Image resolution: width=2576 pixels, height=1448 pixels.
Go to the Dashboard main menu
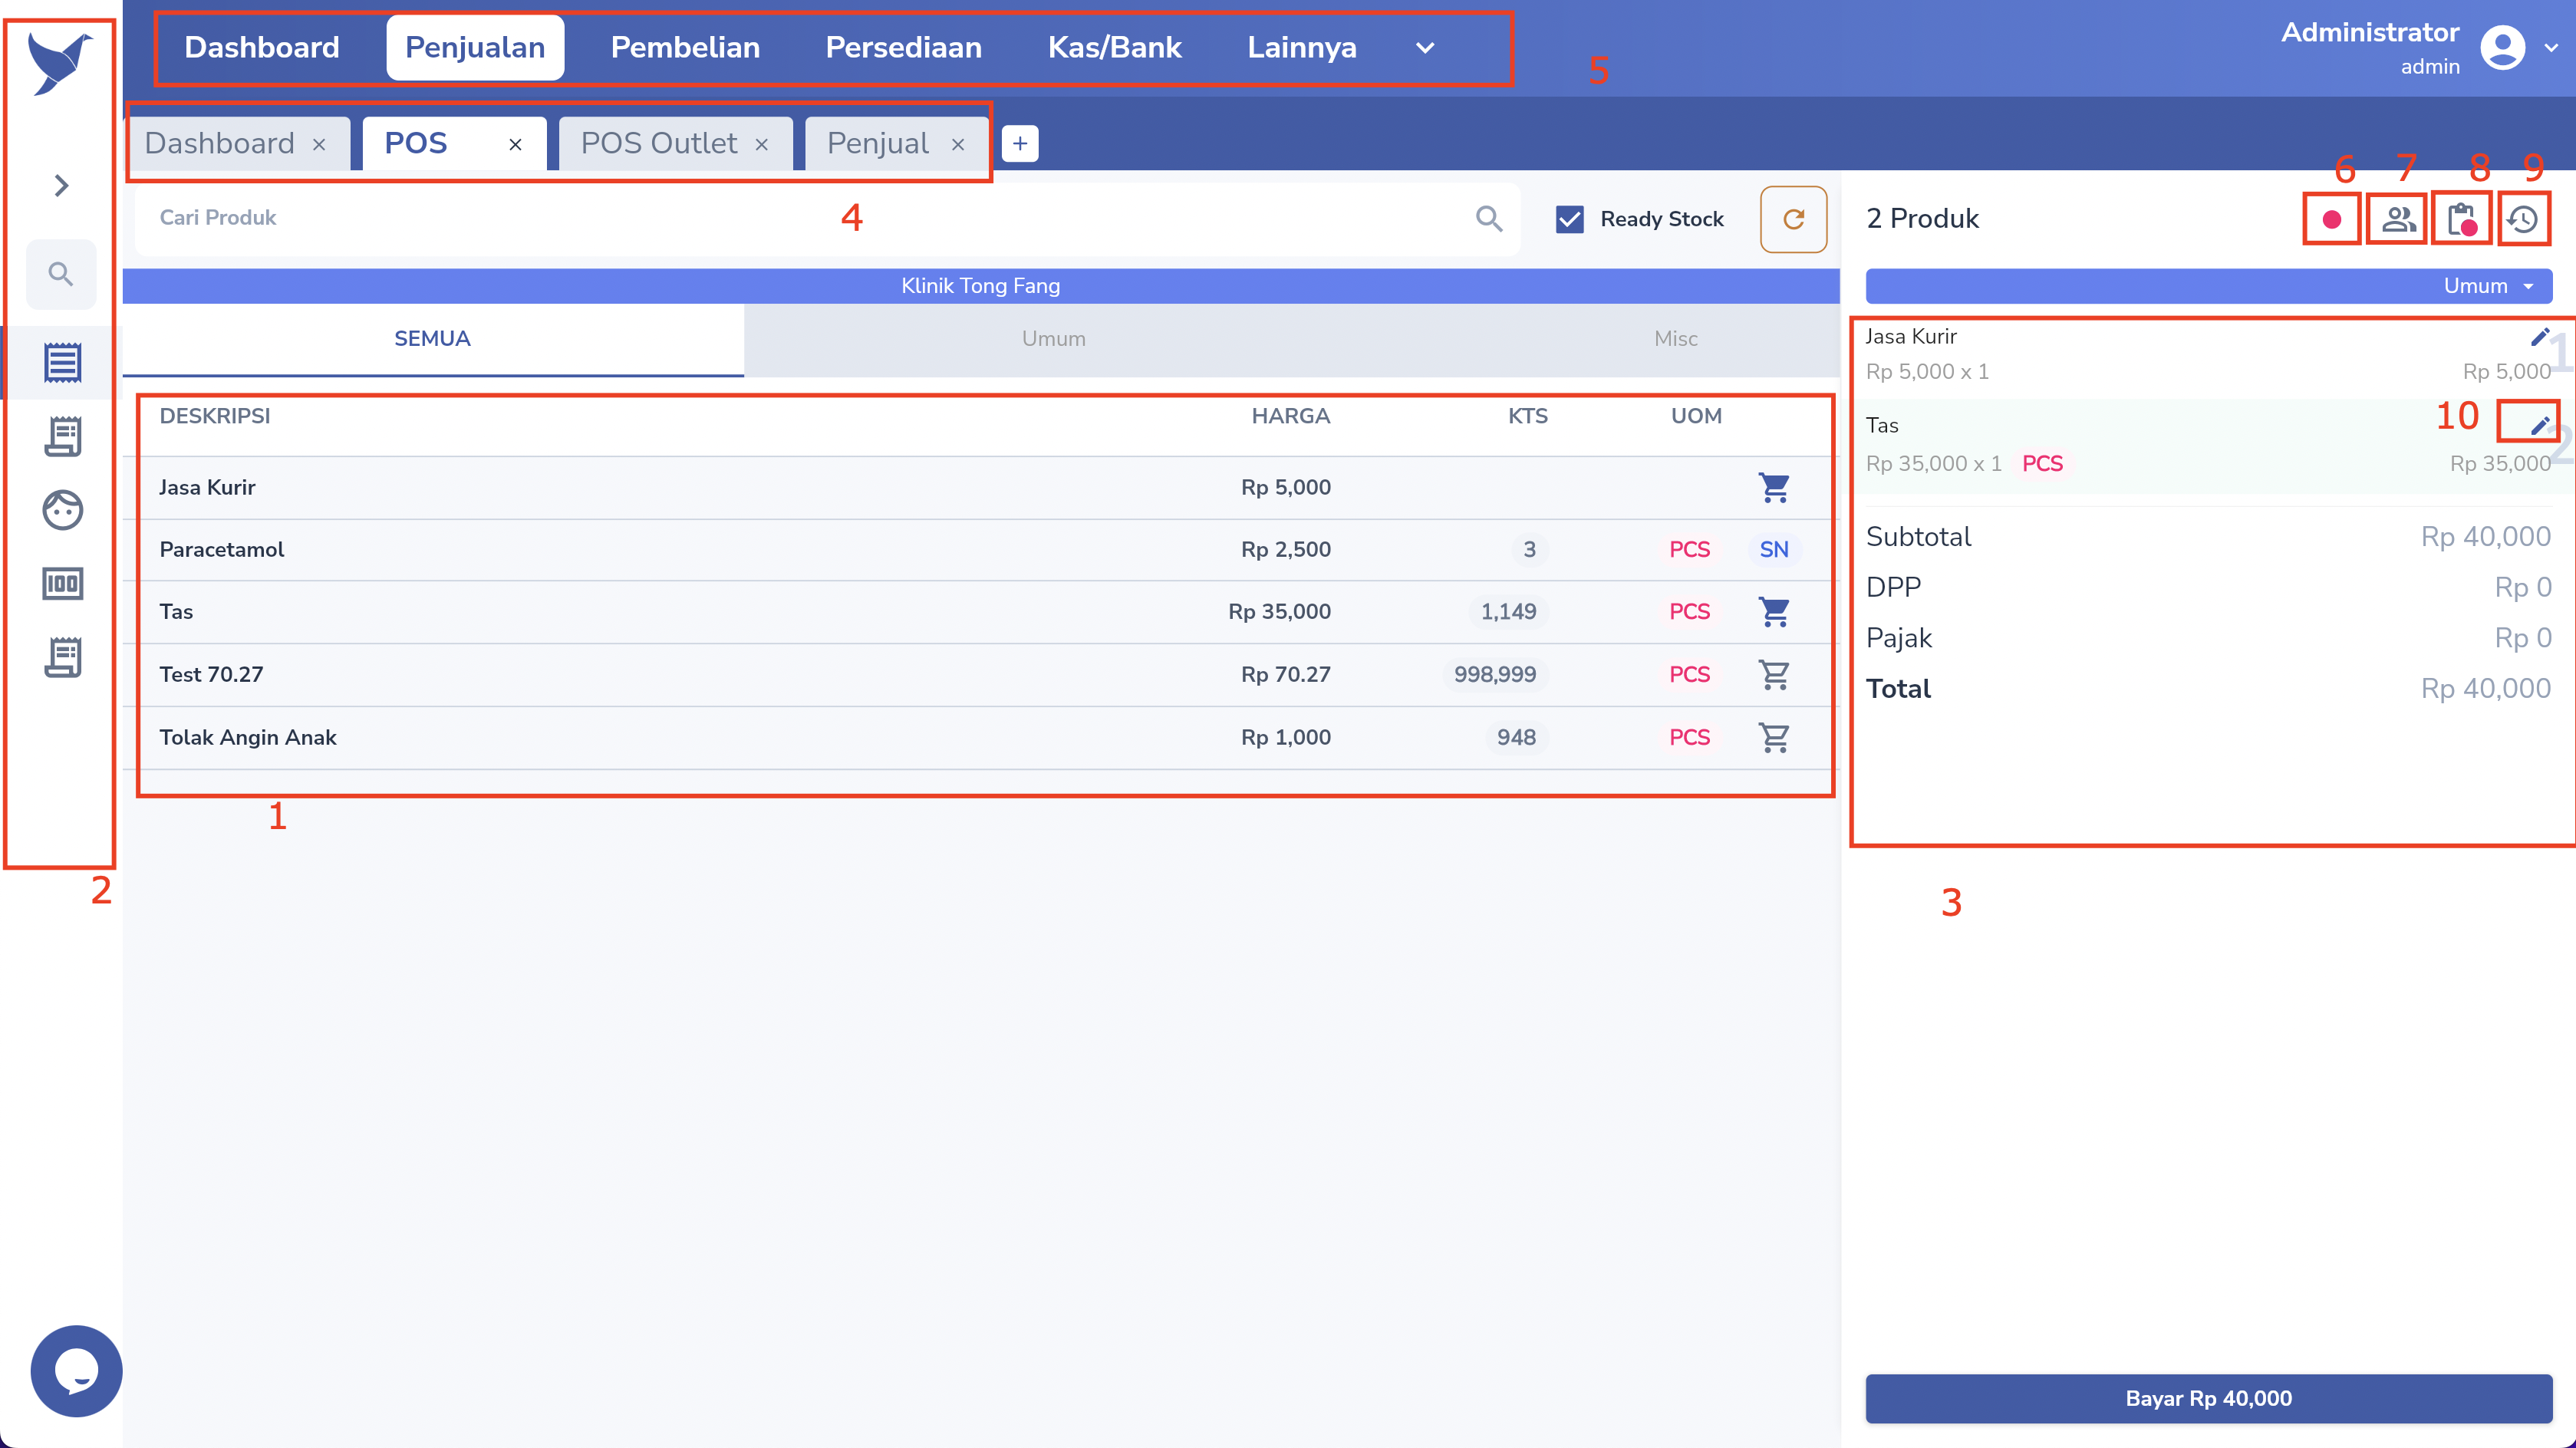pyautogui.click(x=262, y=47)
